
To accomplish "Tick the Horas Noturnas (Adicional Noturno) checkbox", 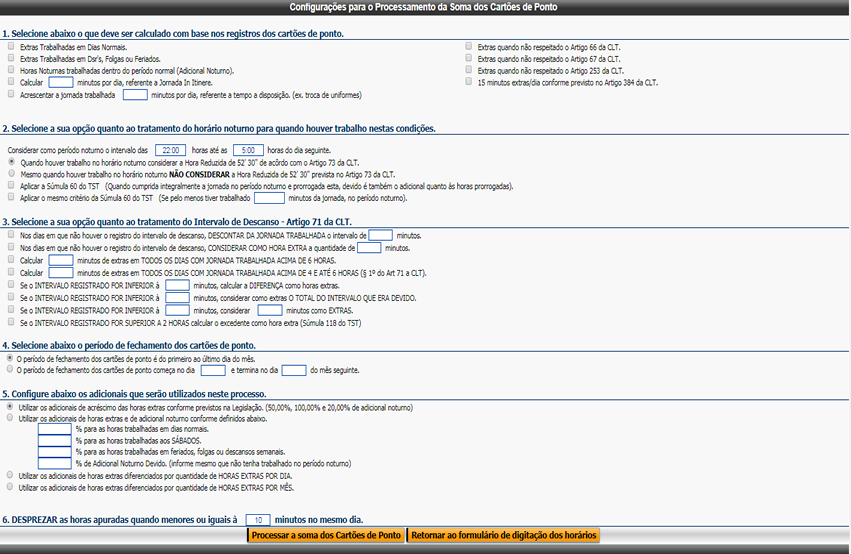I will tap(11, 70).
